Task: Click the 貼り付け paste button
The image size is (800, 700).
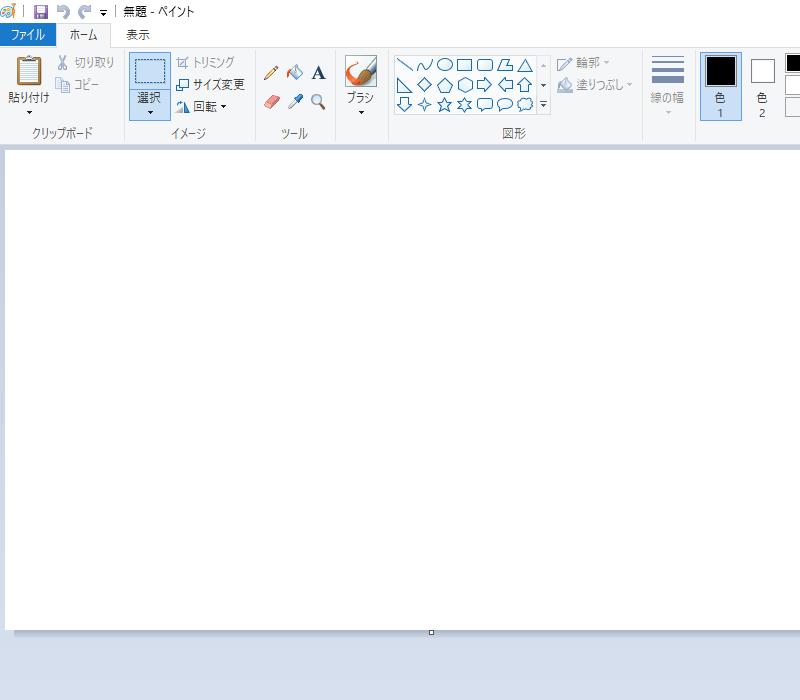Action: (29, 79)
